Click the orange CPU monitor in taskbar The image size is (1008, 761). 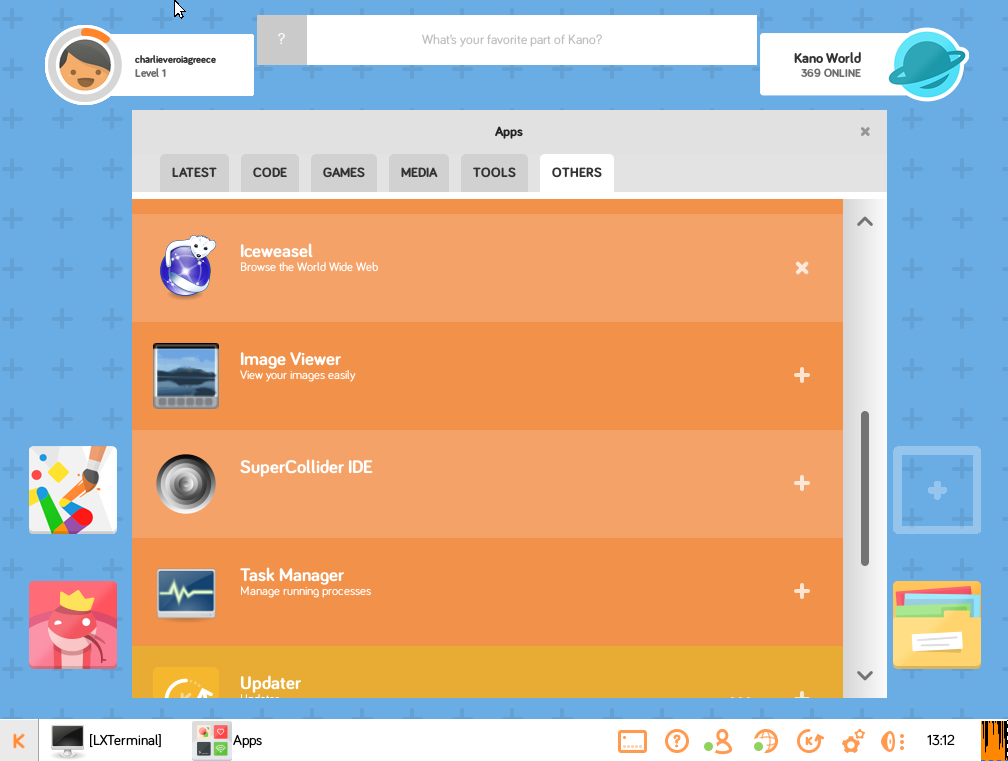(x=994, y=740)
